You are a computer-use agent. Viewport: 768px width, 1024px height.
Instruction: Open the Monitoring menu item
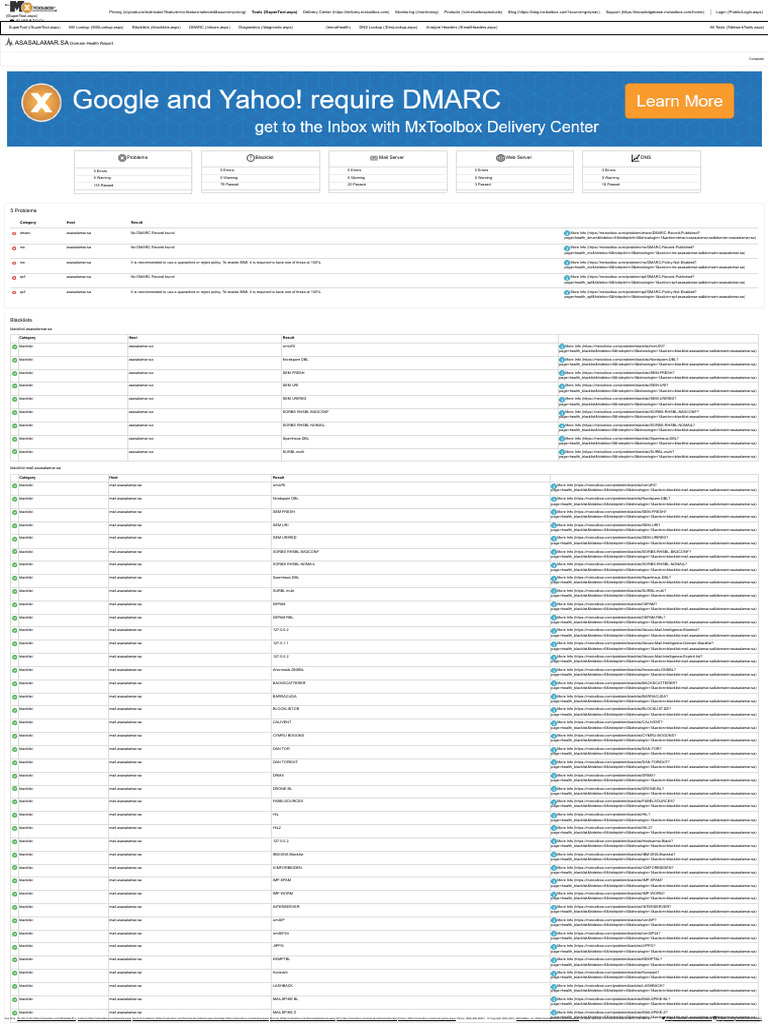416,12
